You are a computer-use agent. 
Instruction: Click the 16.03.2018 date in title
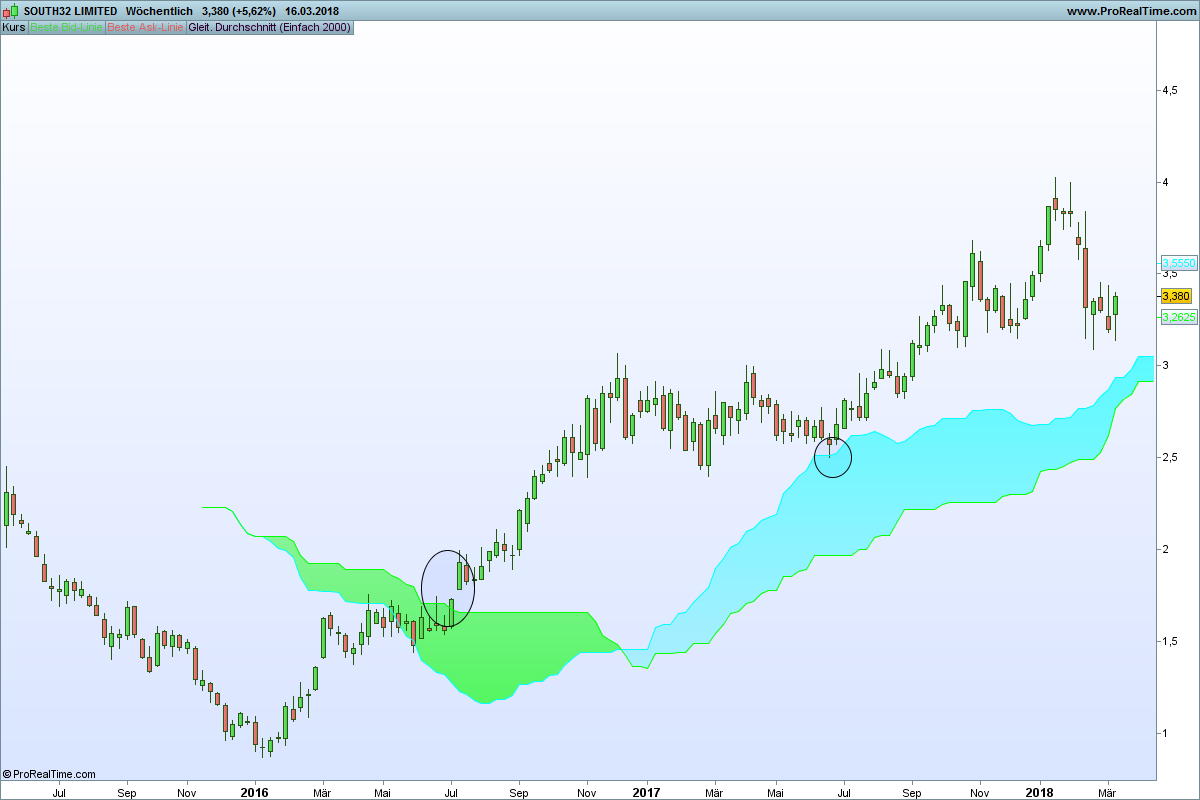pyautogui.click(x=312, y=11)
